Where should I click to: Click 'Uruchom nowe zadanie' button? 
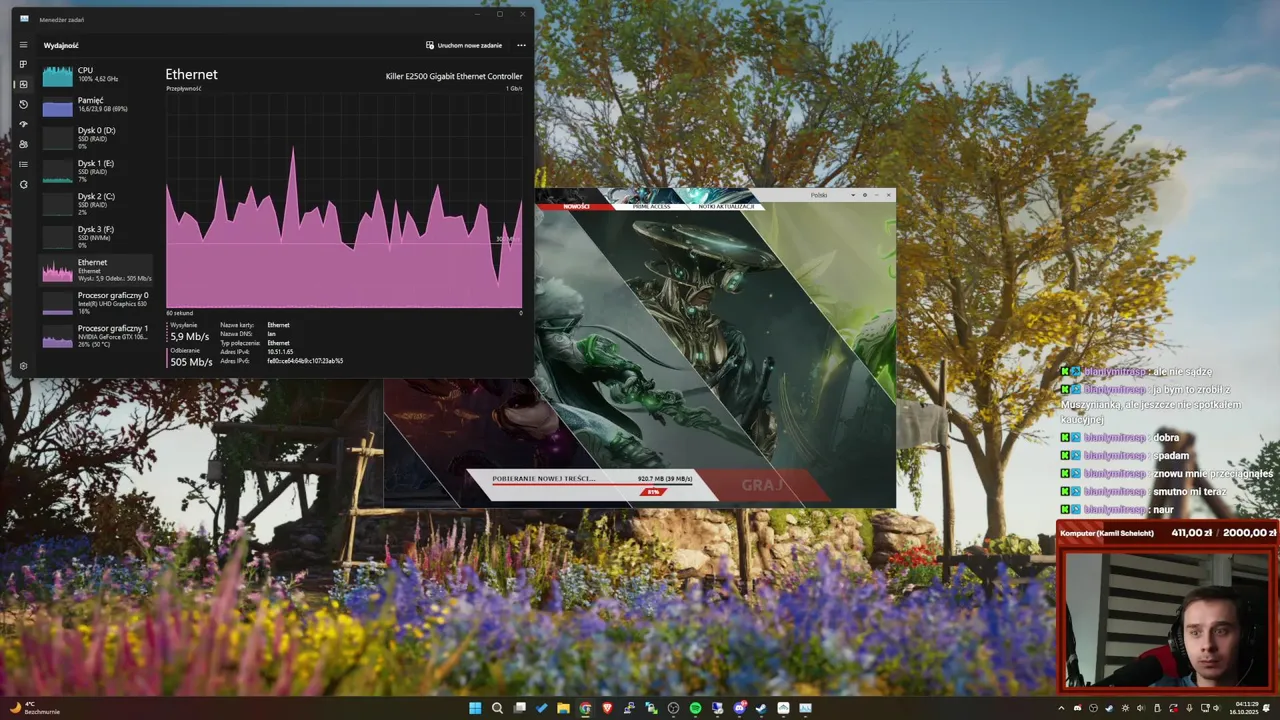(464, 45)
